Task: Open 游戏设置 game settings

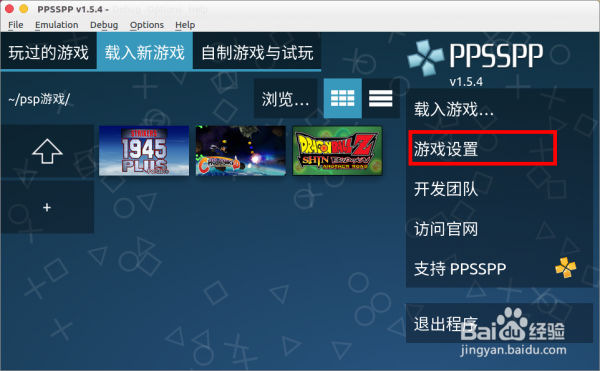Action: point(499,149)
